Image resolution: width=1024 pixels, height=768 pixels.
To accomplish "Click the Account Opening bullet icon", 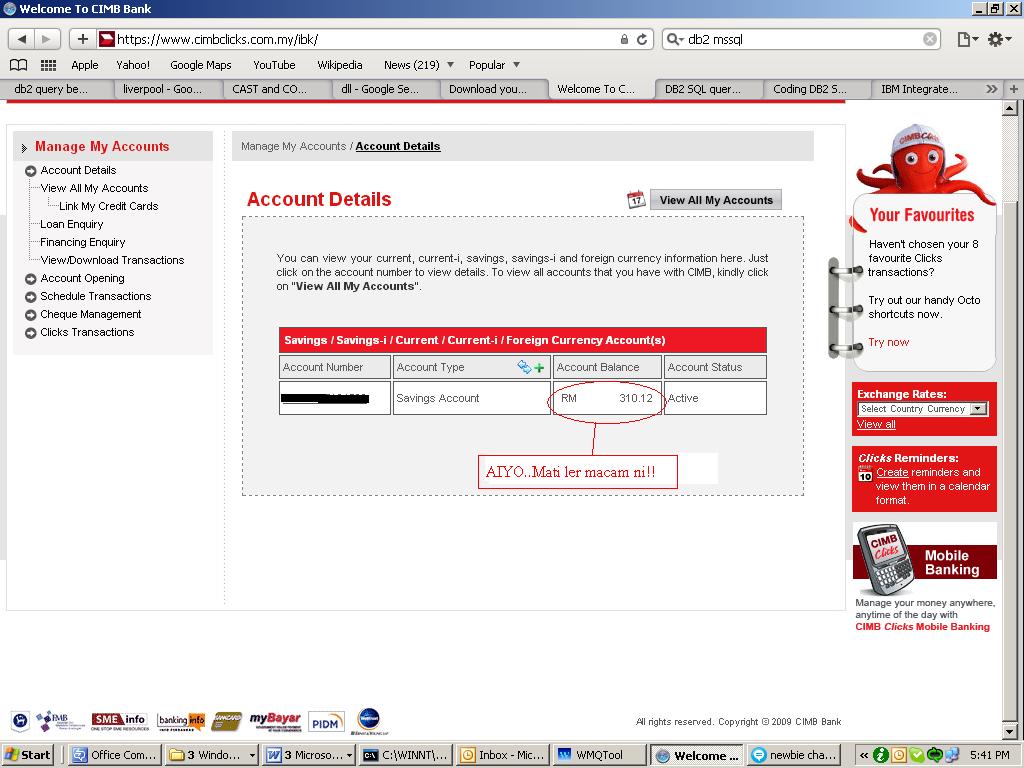I will point(31,279).
